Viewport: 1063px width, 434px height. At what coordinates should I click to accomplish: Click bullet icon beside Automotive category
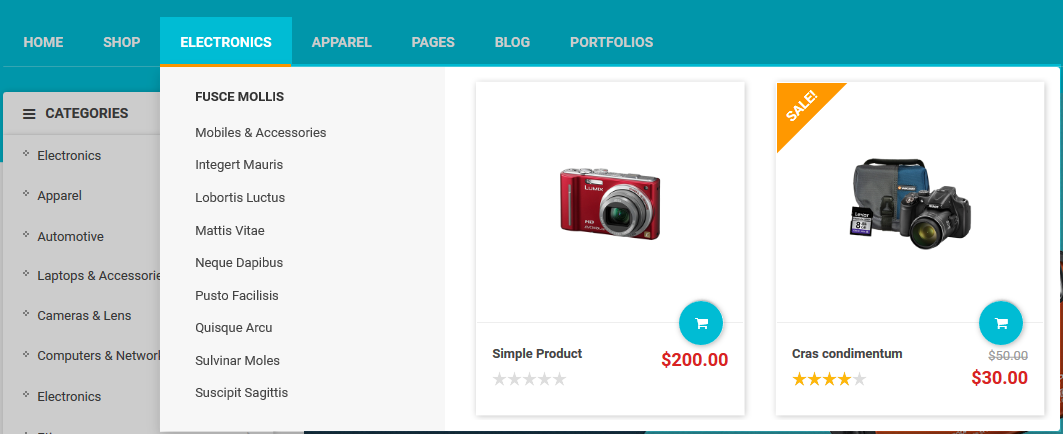click(26, 235)
